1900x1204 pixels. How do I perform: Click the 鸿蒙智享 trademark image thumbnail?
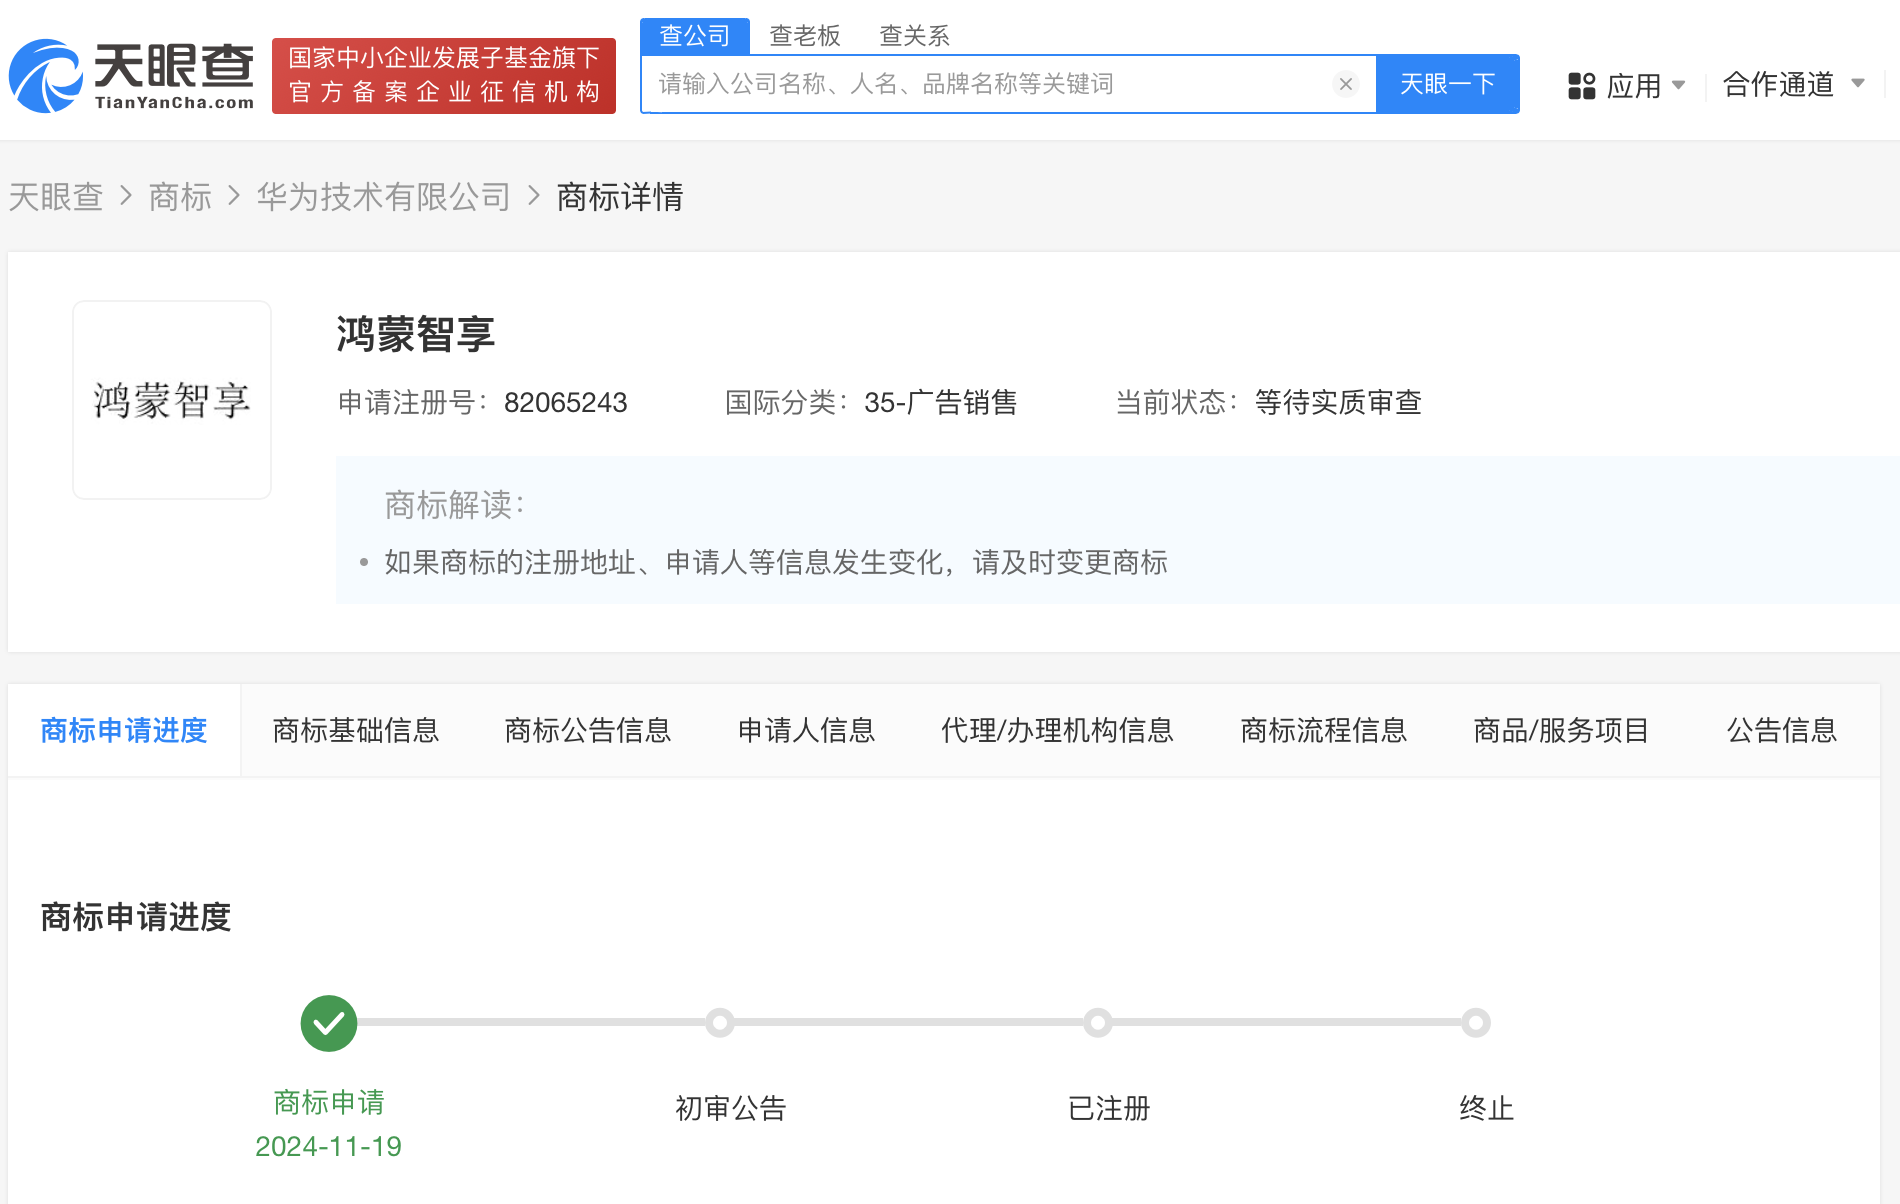click(172, 400)
